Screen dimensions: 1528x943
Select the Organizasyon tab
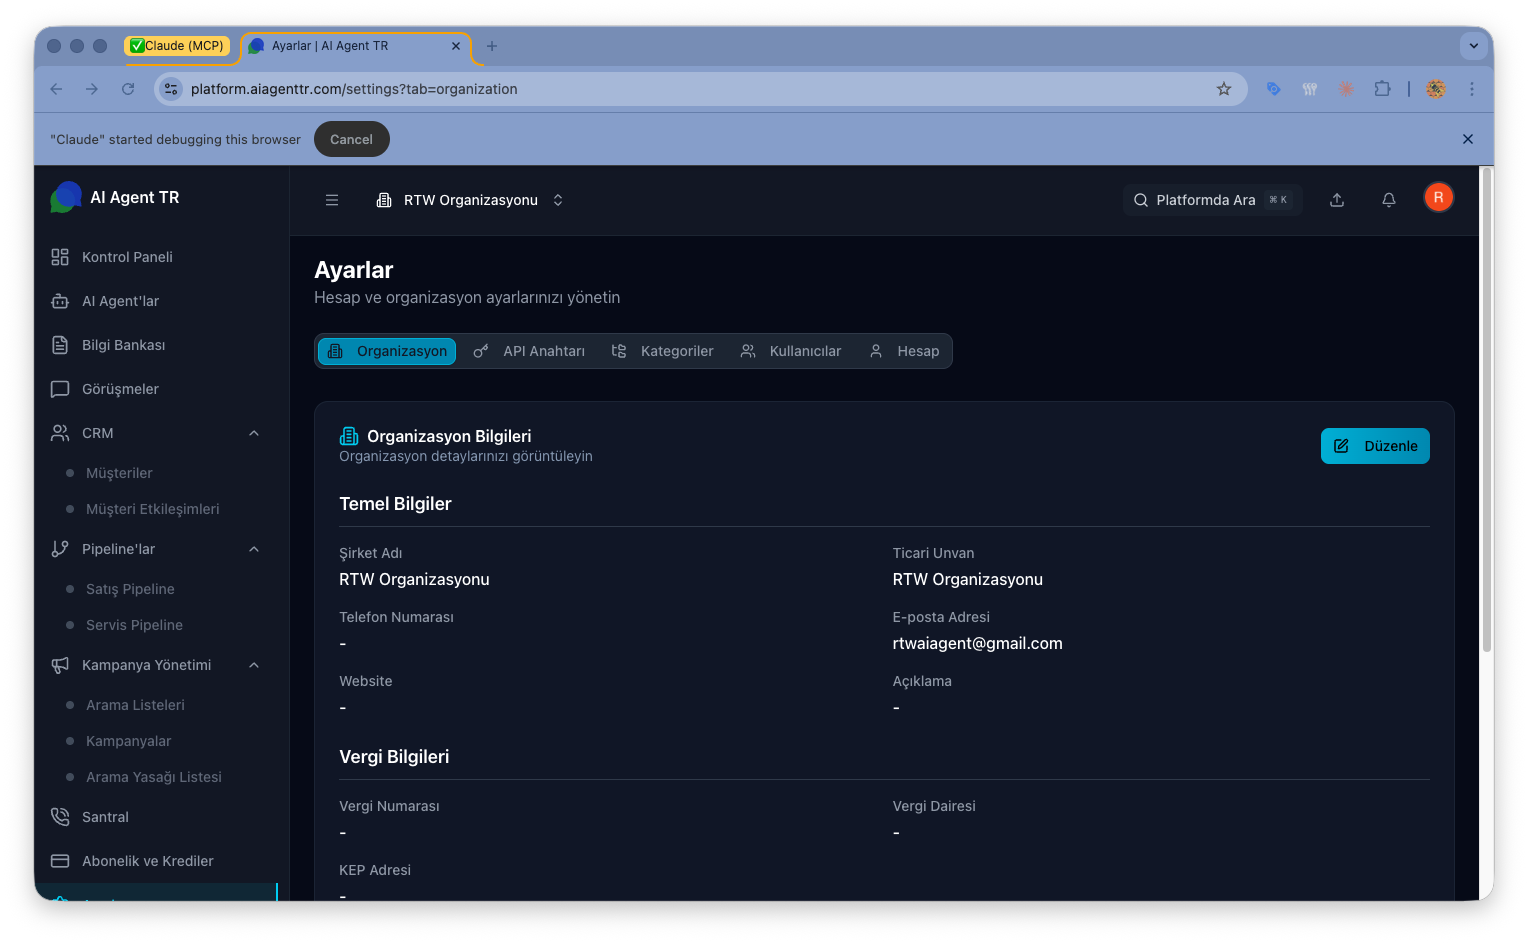click(387, 351)
